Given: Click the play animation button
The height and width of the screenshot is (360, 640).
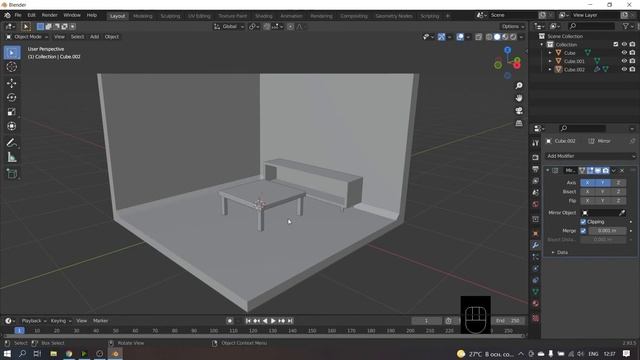Looking at the screenshot, I should click(273, 321).
